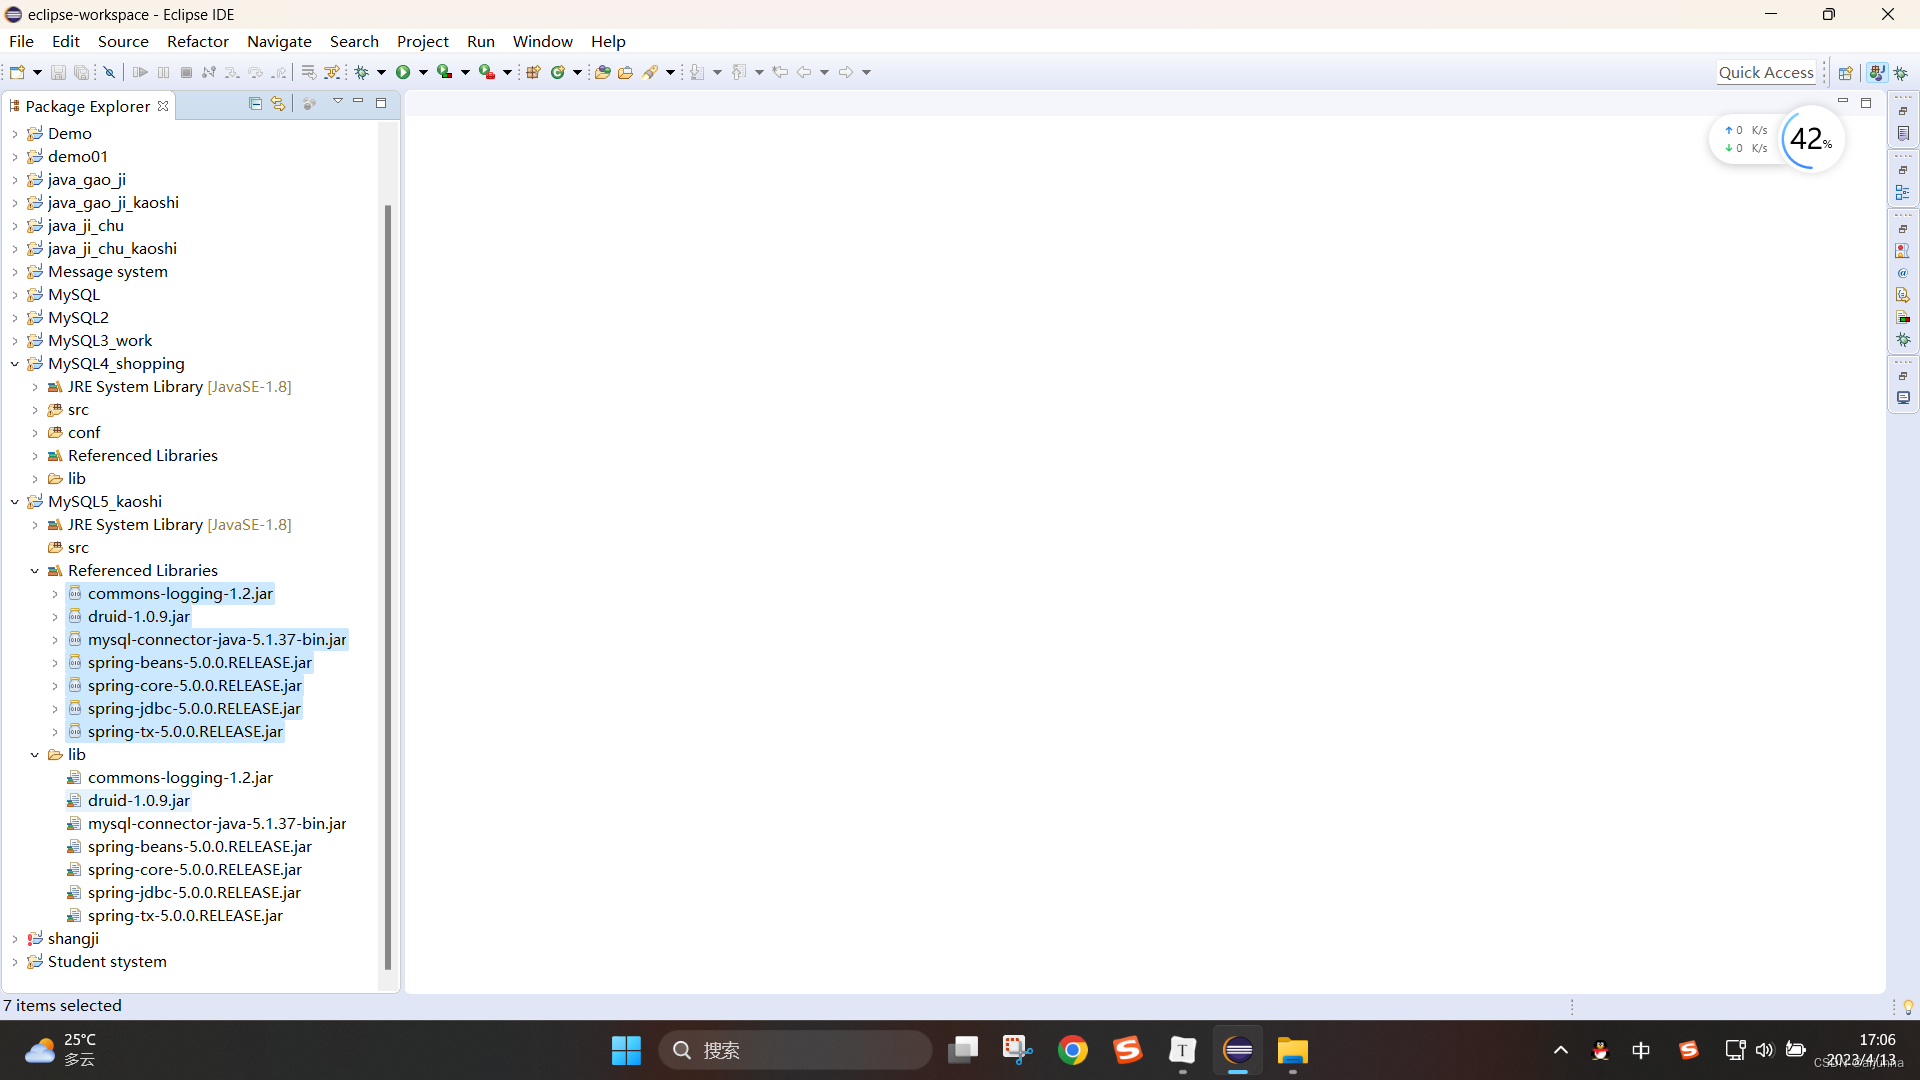Click the Search flashlight icon
Screen dimensions: 1920x1080
[651, 72]
